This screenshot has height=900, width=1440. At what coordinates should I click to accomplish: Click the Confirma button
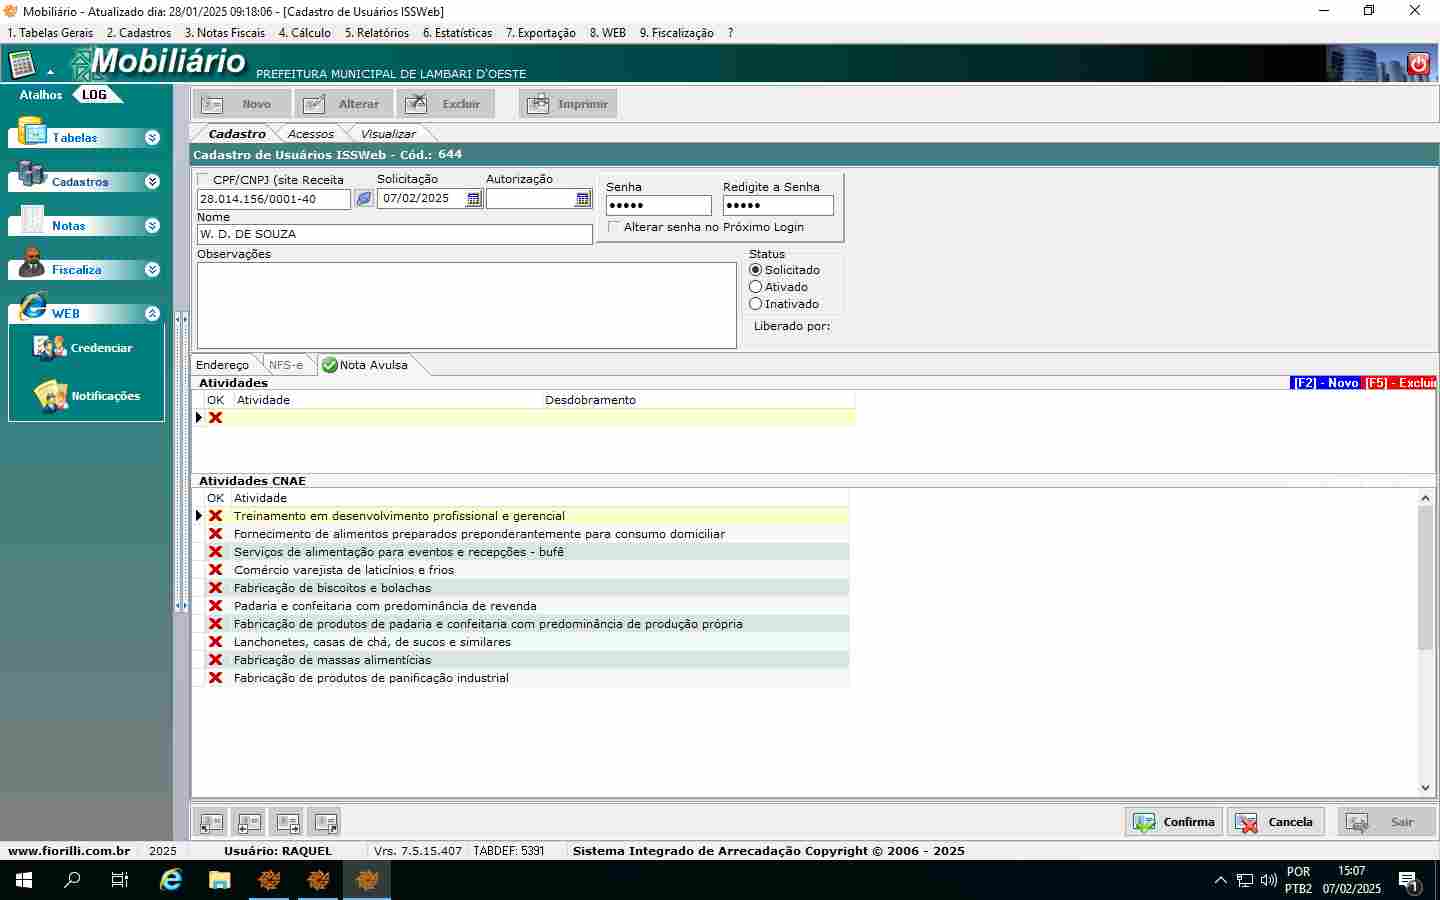[x=1174, y=822]
